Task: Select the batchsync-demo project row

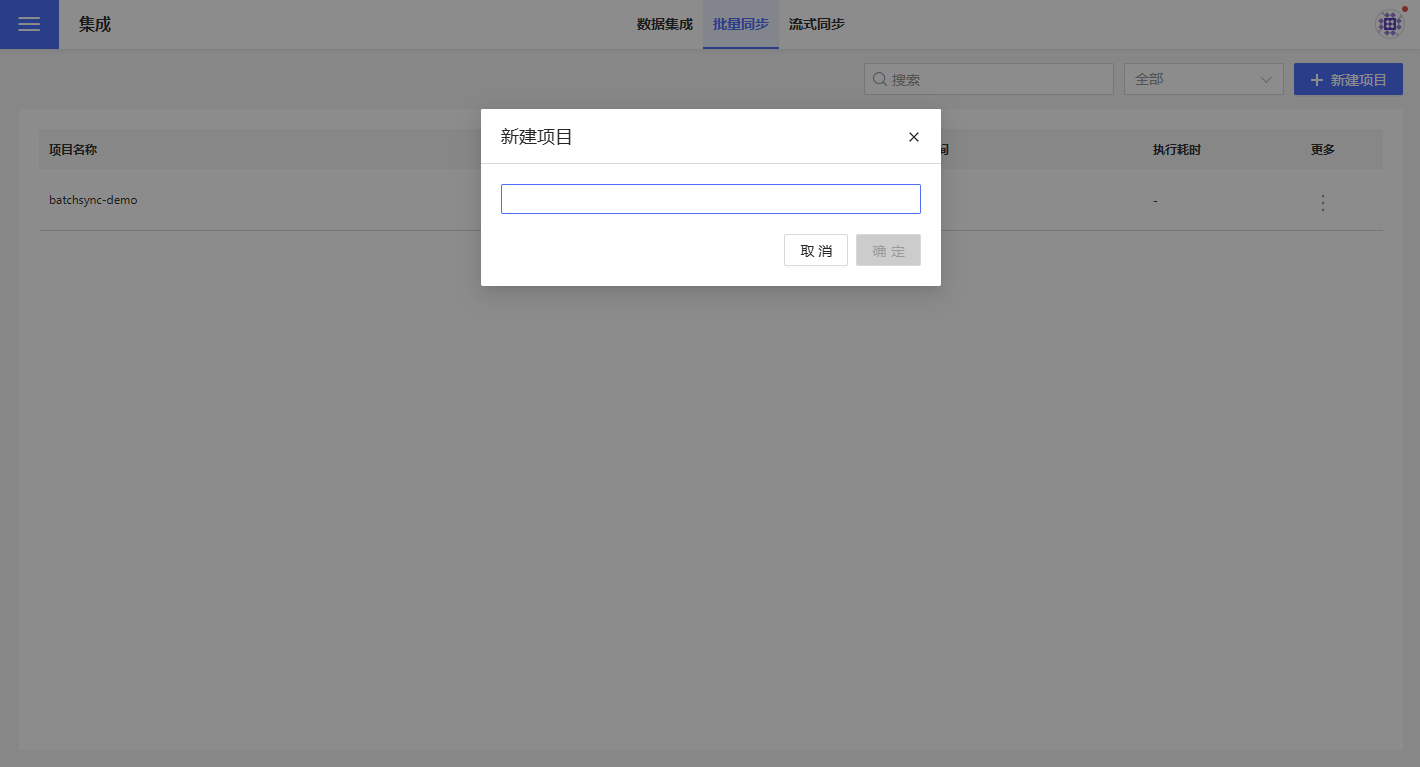Action: tap(93, 200)
